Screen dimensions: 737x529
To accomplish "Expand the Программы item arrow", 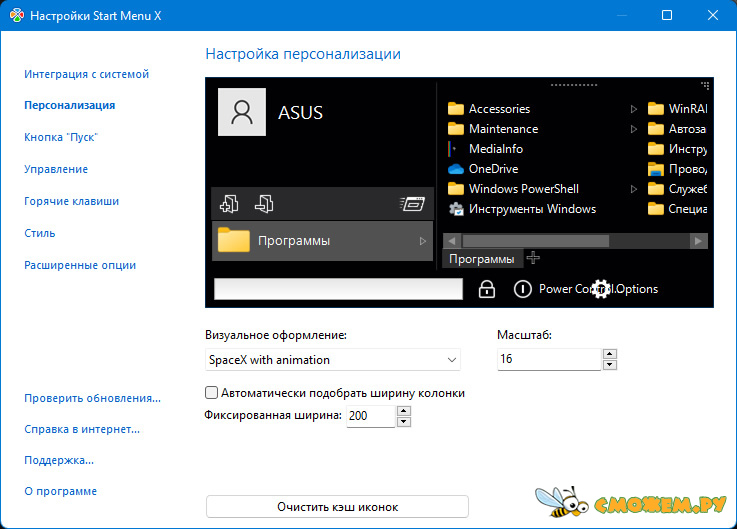I will pyautogui.click(x=423, y=241).
